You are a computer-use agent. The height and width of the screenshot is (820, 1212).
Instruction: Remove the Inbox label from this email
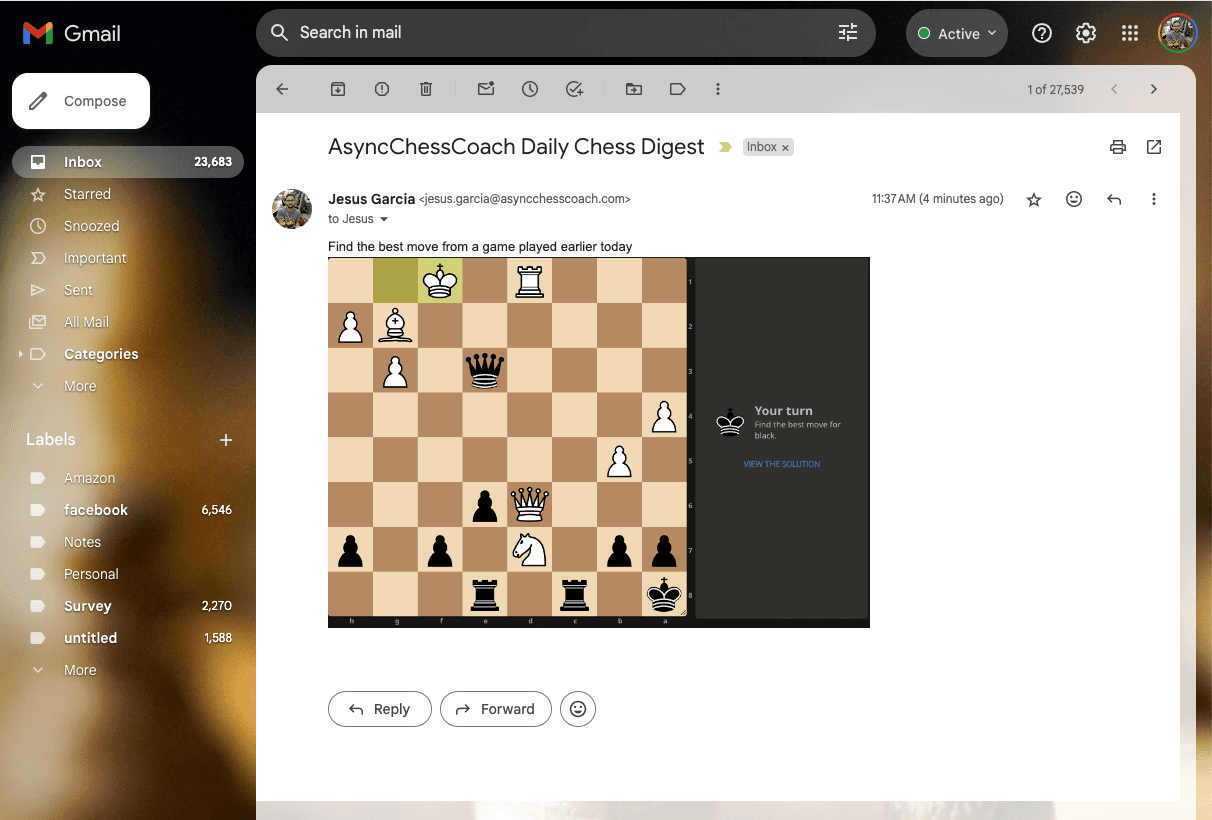(786, 148)
